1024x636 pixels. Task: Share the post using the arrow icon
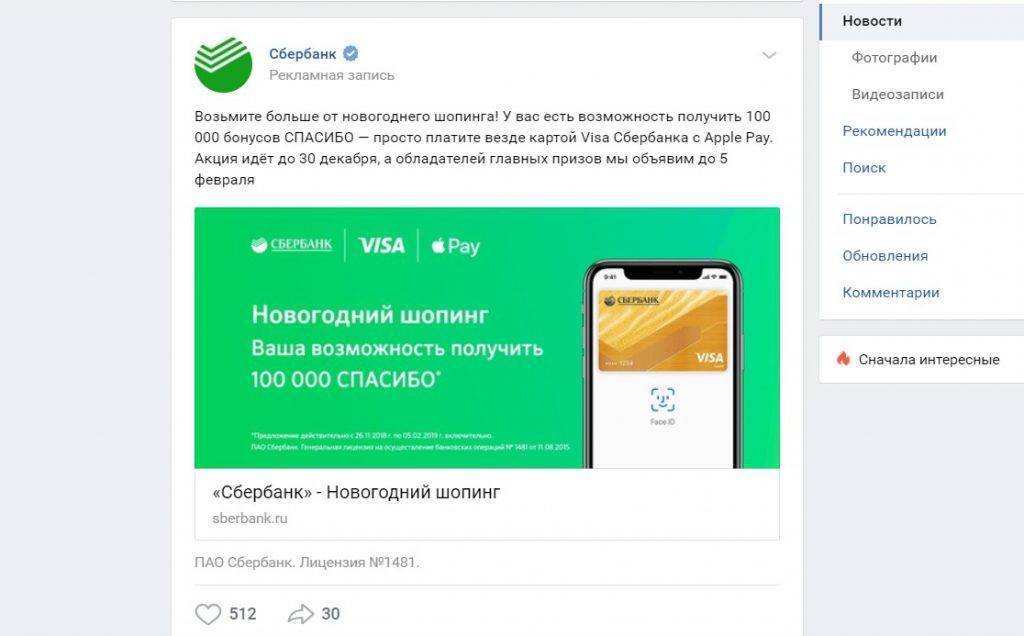pyautogui.click(x=300, y=614)
